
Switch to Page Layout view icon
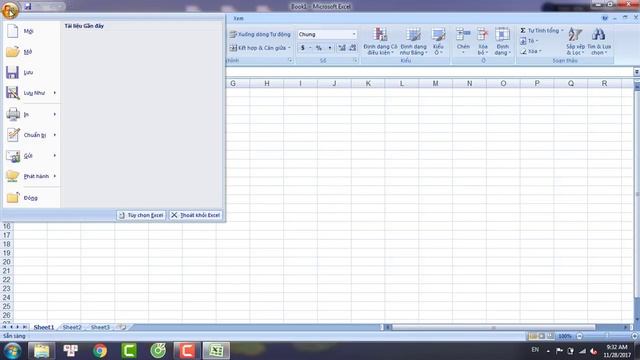542,336
